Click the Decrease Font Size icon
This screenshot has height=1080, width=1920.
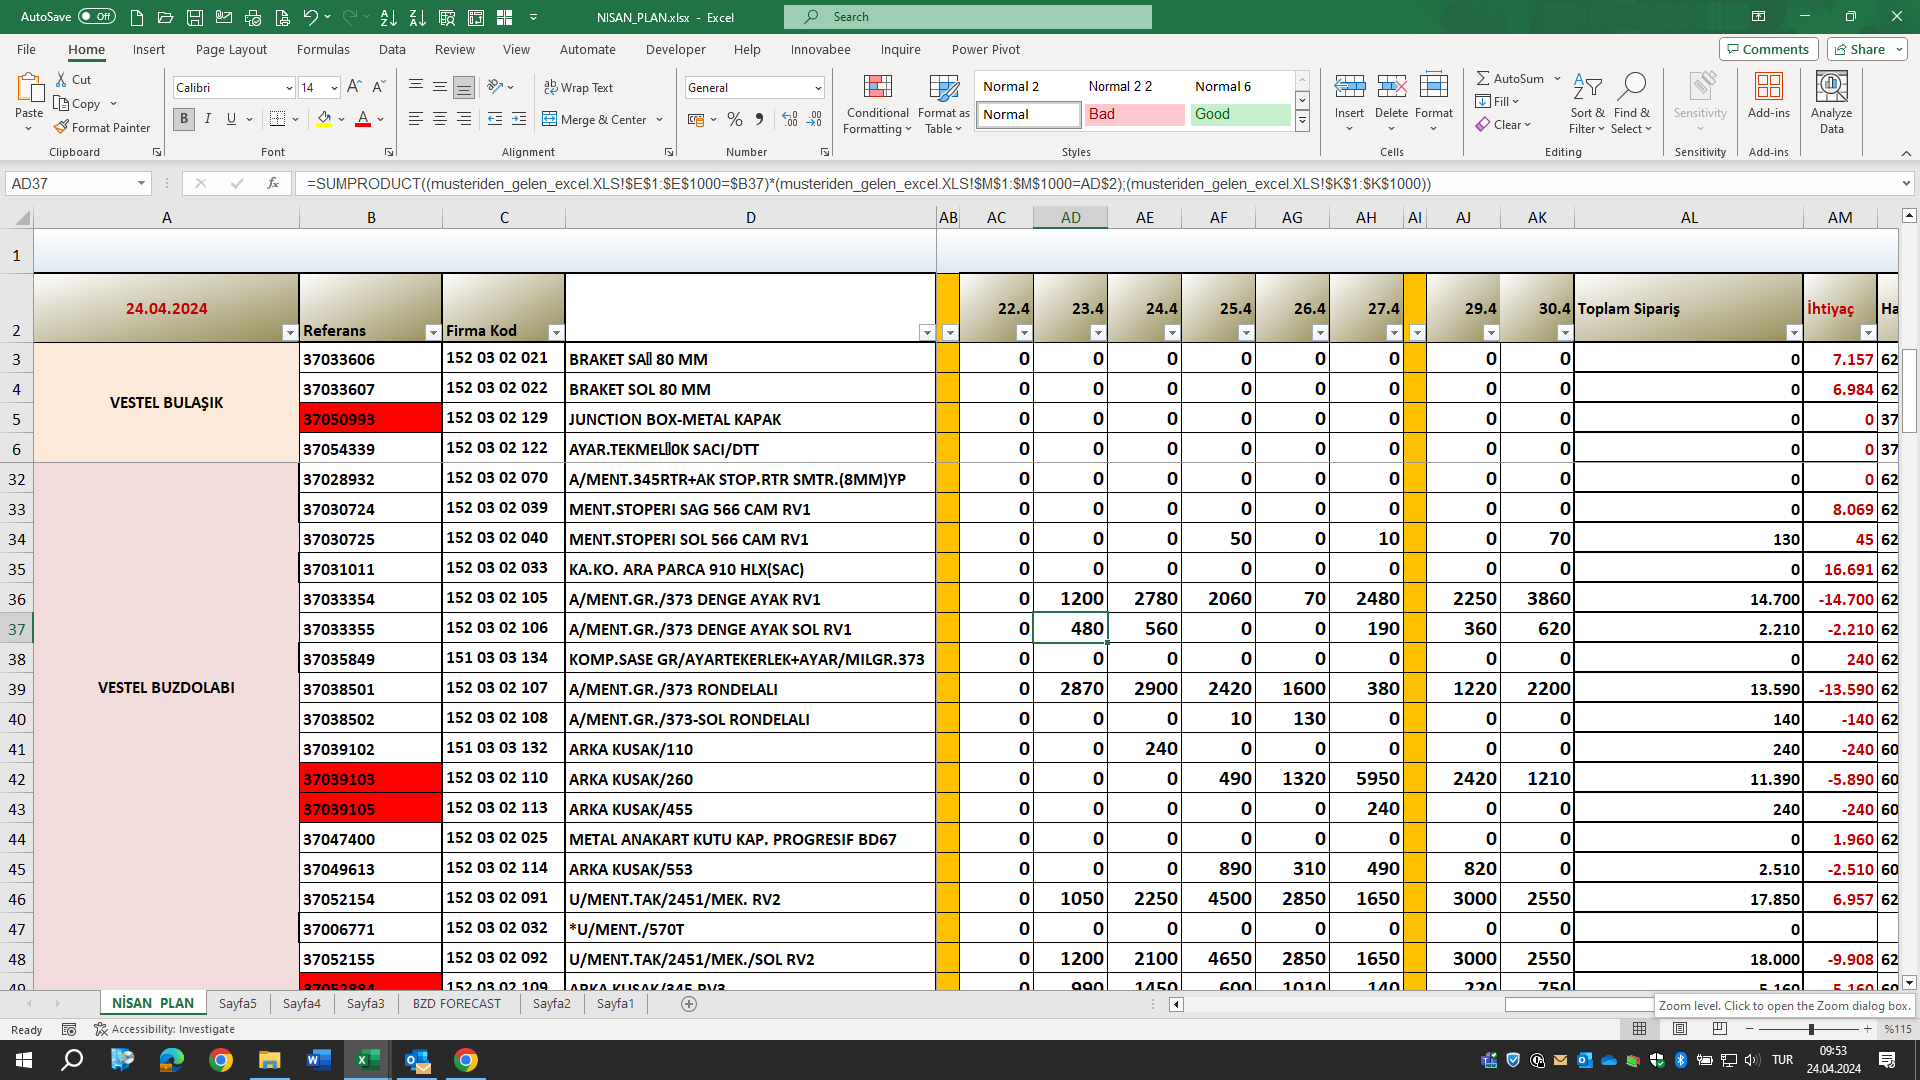pos(378,87)
